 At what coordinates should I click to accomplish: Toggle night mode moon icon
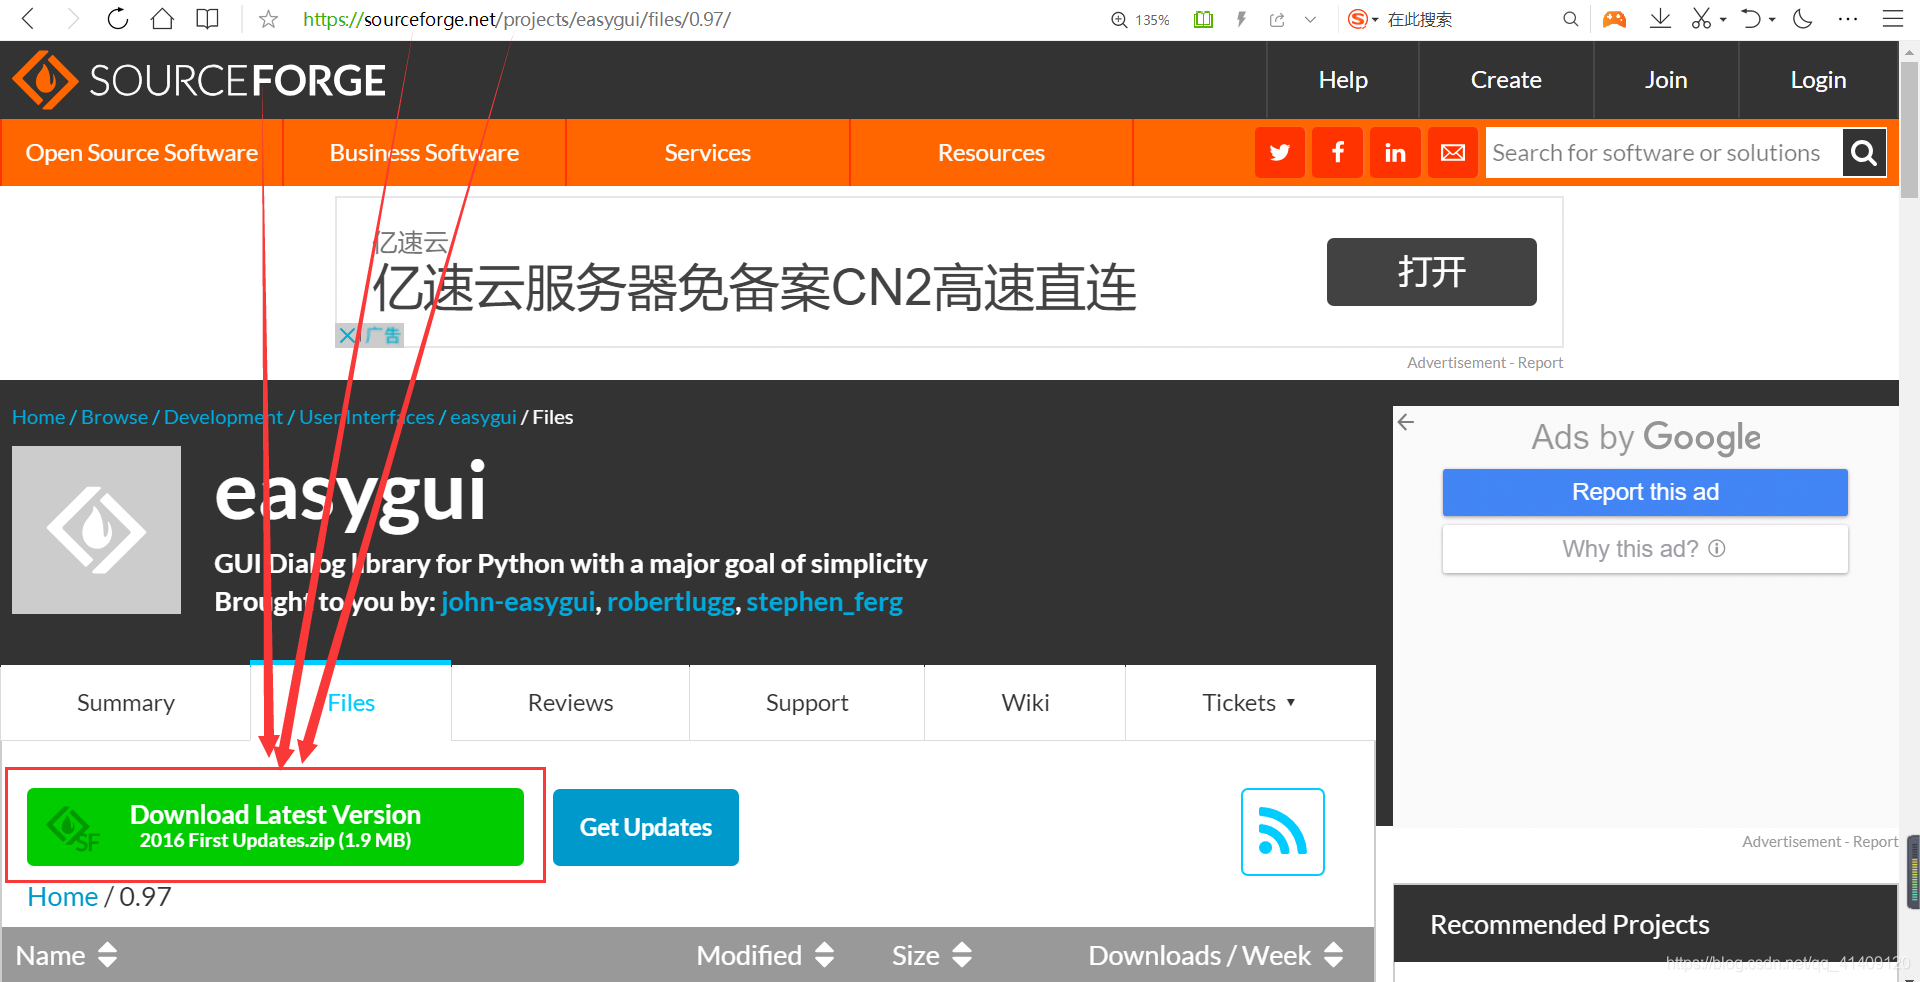click(x=1803, y=18)
